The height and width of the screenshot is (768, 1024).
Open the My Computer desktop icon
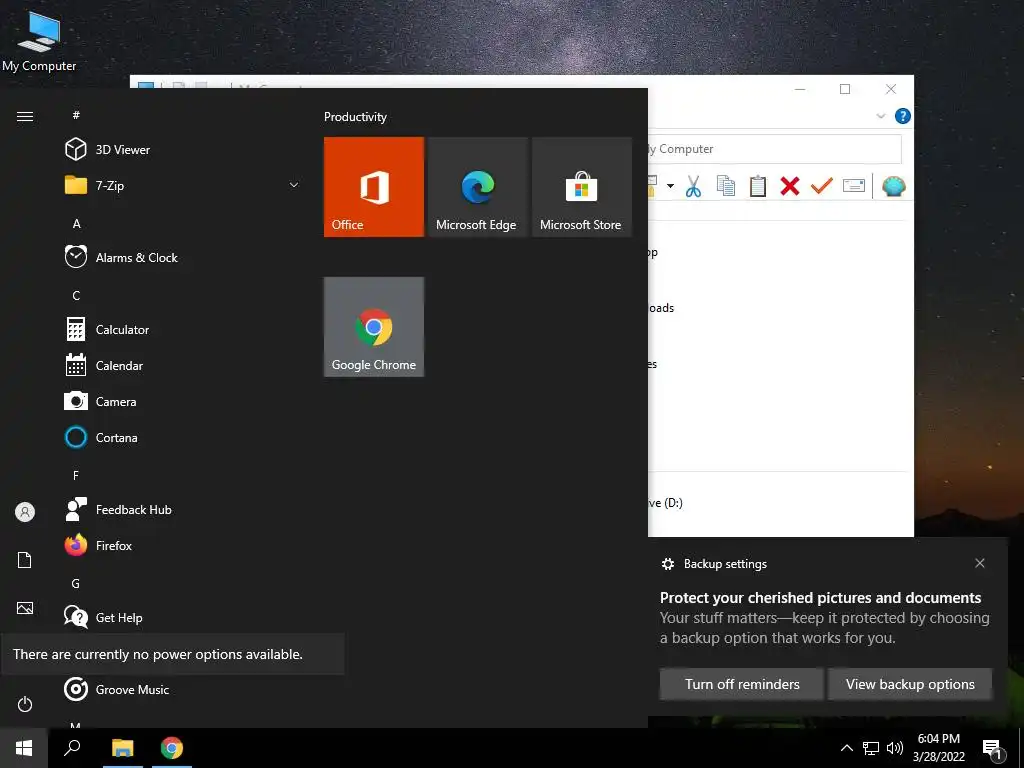(39, 40)
